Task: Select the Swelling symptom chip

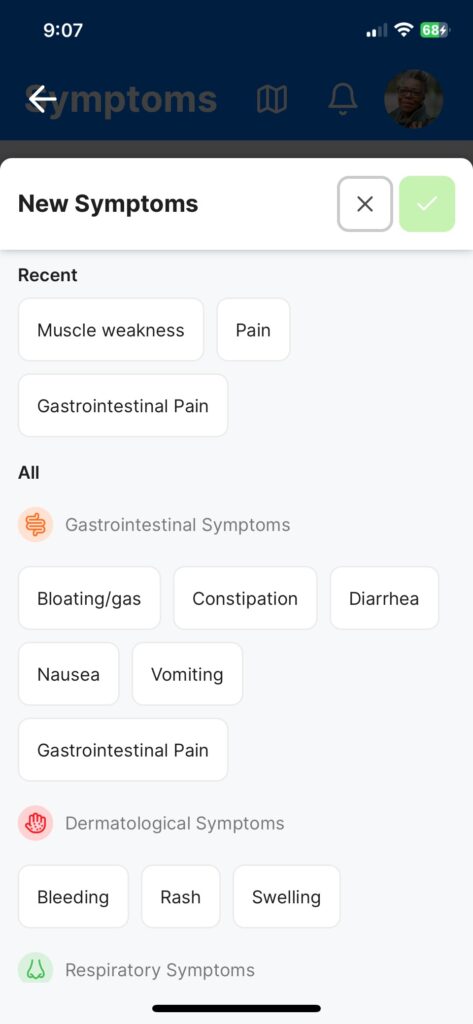Action: click(x=287, y=897)
